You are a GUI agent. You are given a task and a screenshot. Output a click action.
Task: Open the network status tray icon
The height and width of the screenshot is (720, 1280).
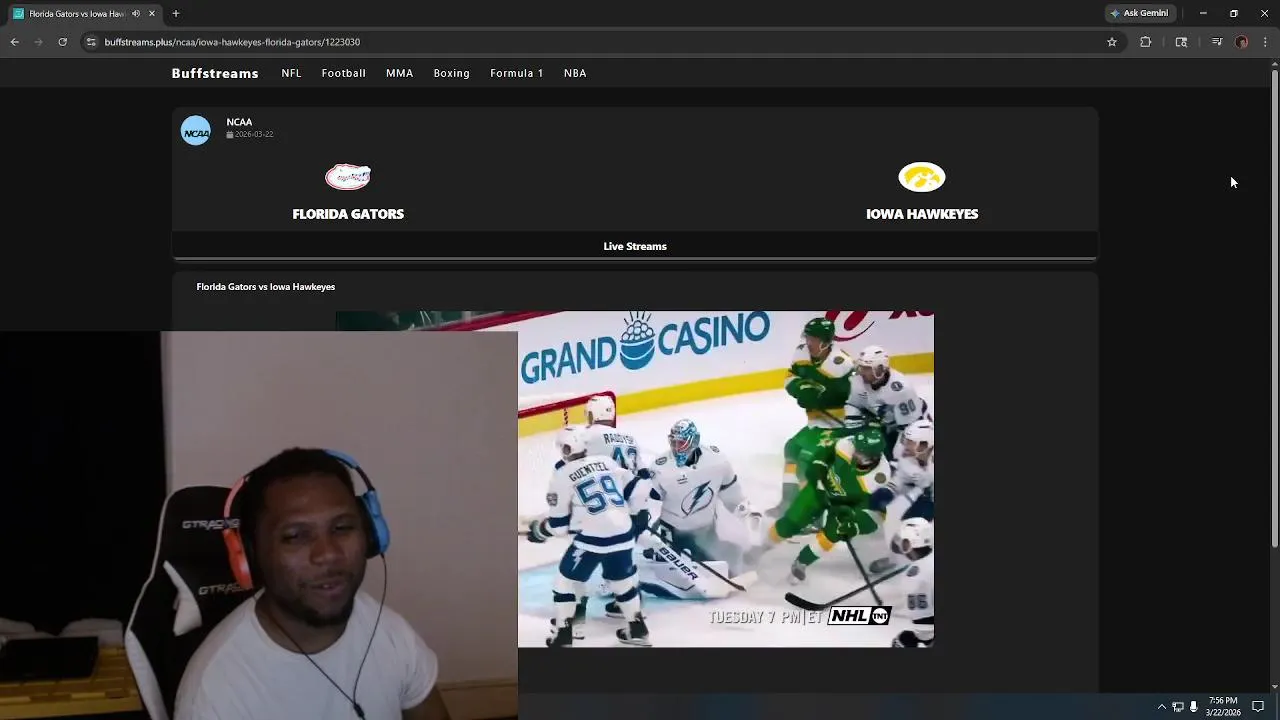click(1178, 706)
